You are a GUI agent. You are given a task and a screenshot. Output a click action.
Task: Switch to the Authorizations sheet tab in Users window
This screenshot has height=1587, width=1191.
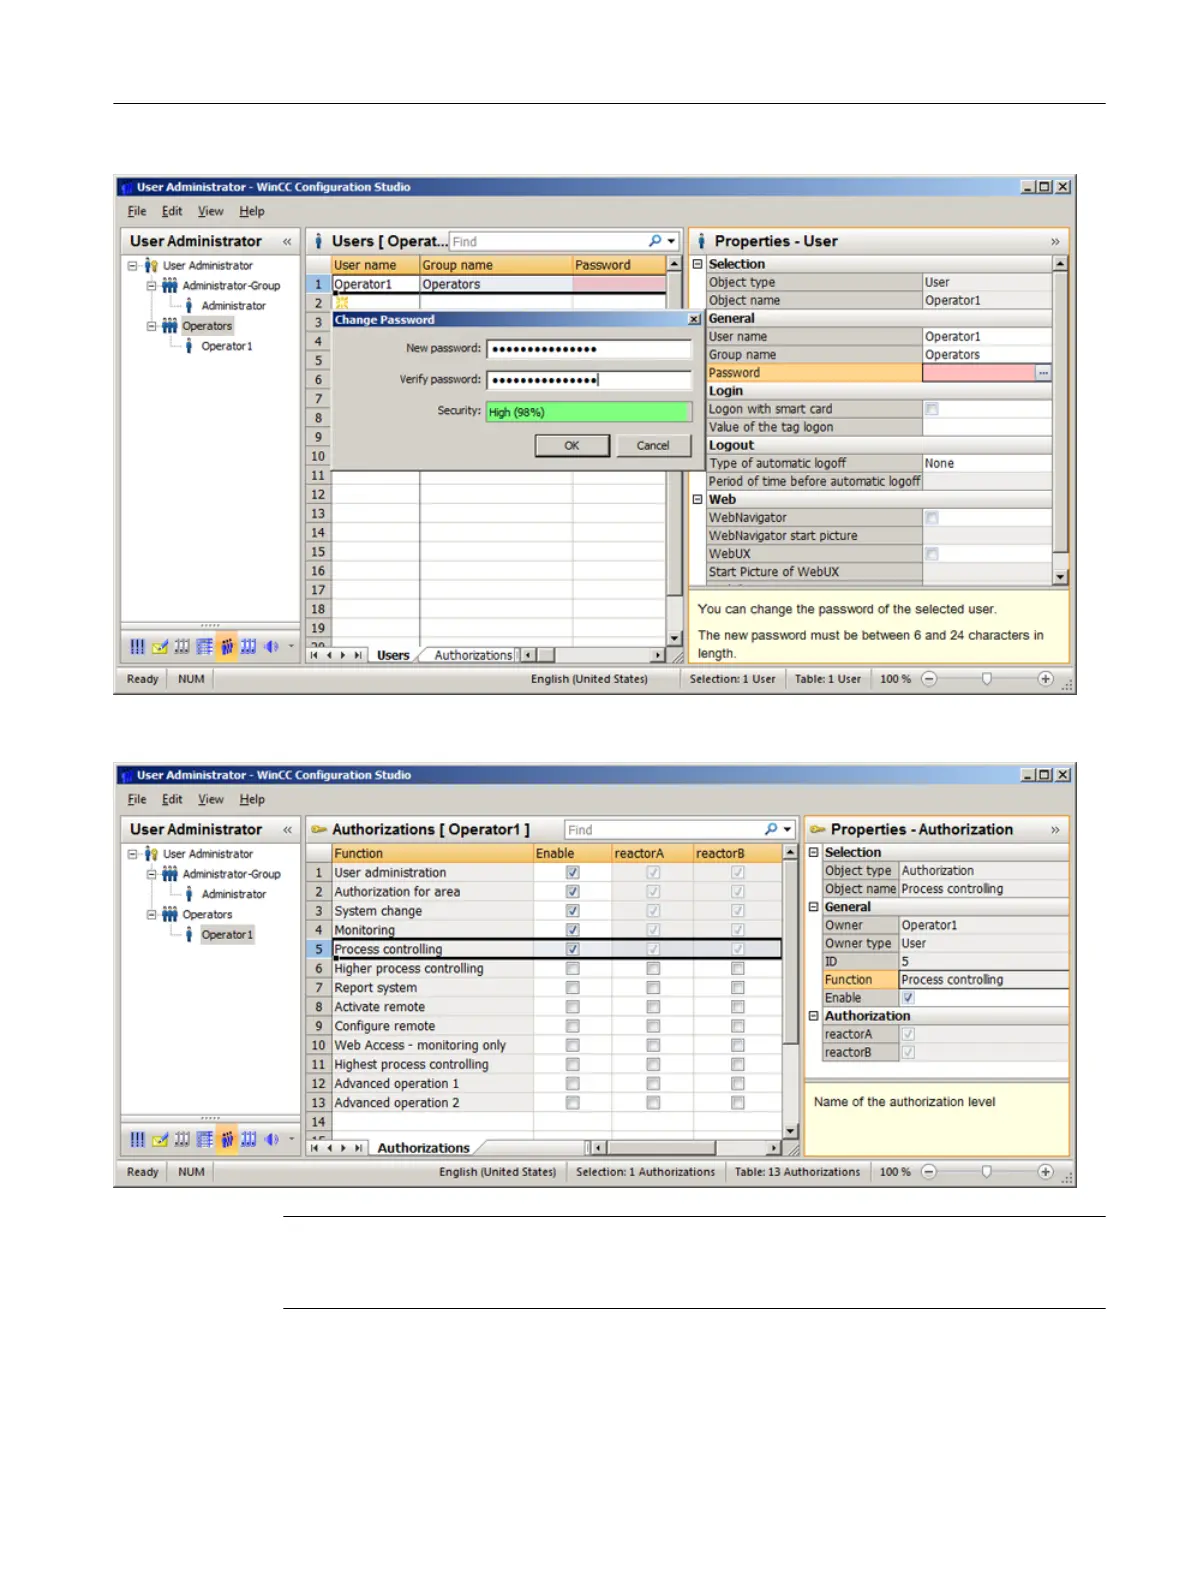[474, 656]
